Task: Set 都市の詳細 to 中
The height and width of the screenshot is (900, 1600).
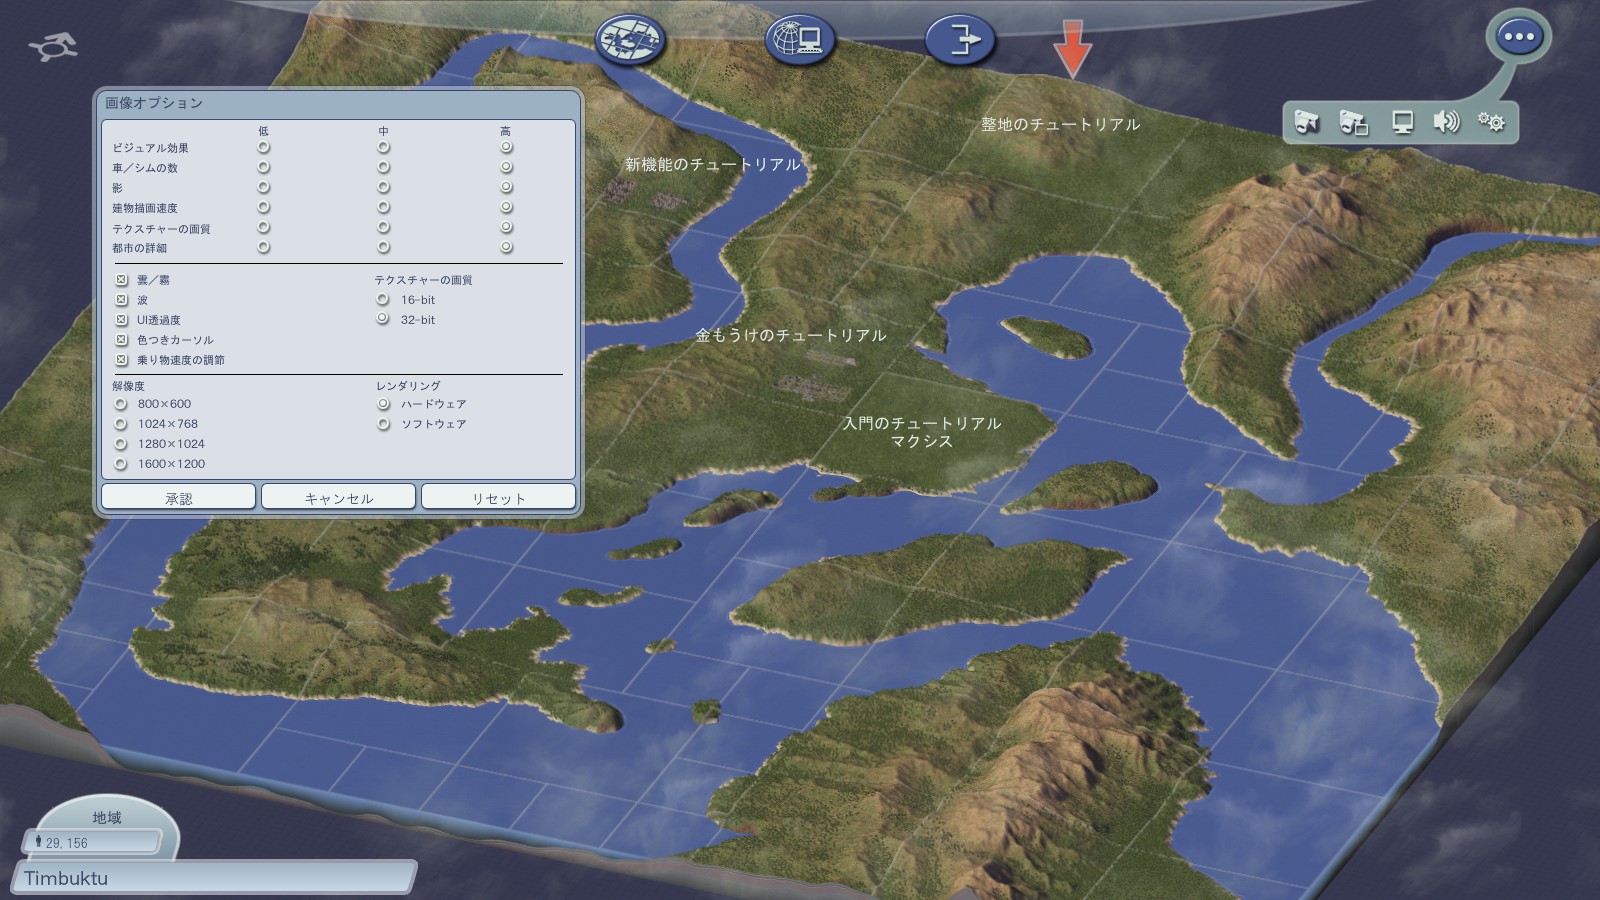Action: (x=384, y=247)
